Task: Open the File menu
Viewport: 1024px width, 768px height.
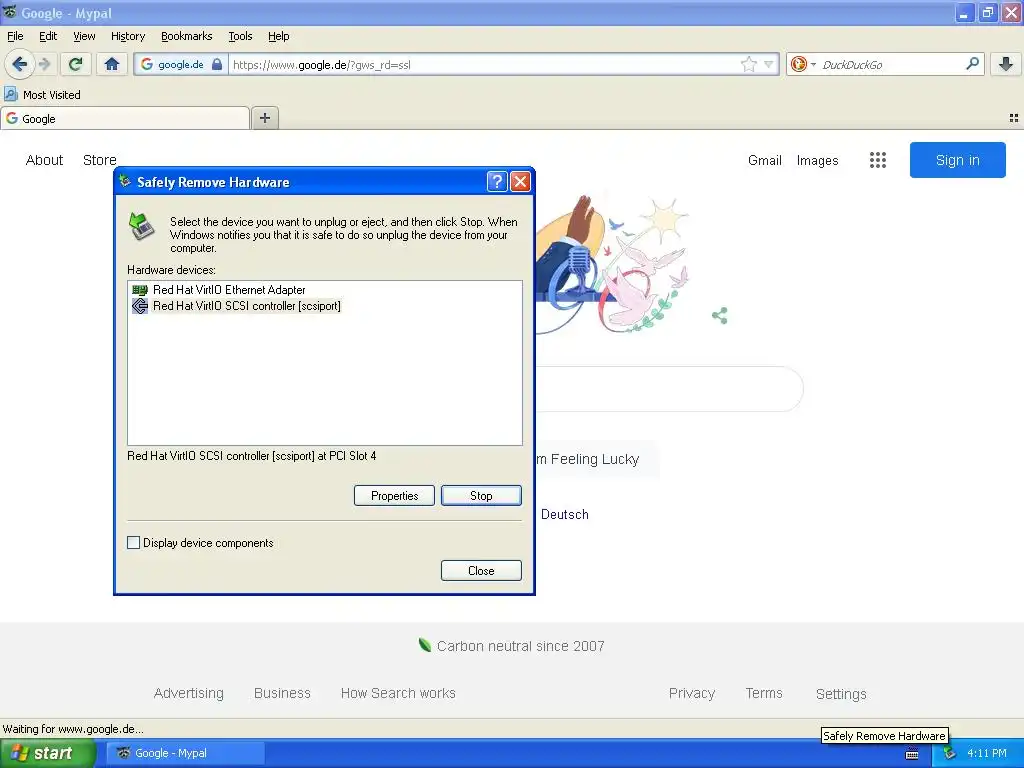Action: click(x=15, y=36)
